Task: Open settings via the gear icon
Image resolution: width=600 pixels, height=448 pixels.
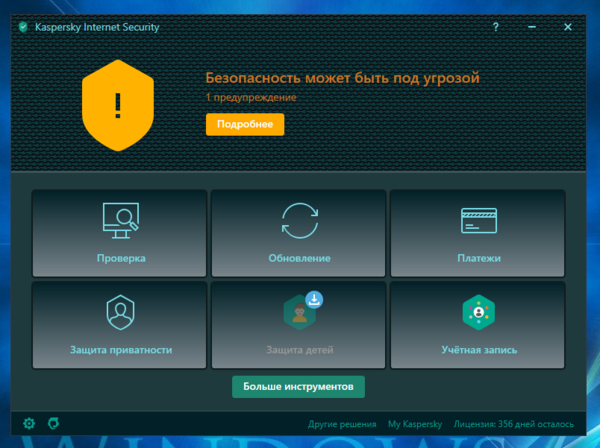Action: (29, 424)
